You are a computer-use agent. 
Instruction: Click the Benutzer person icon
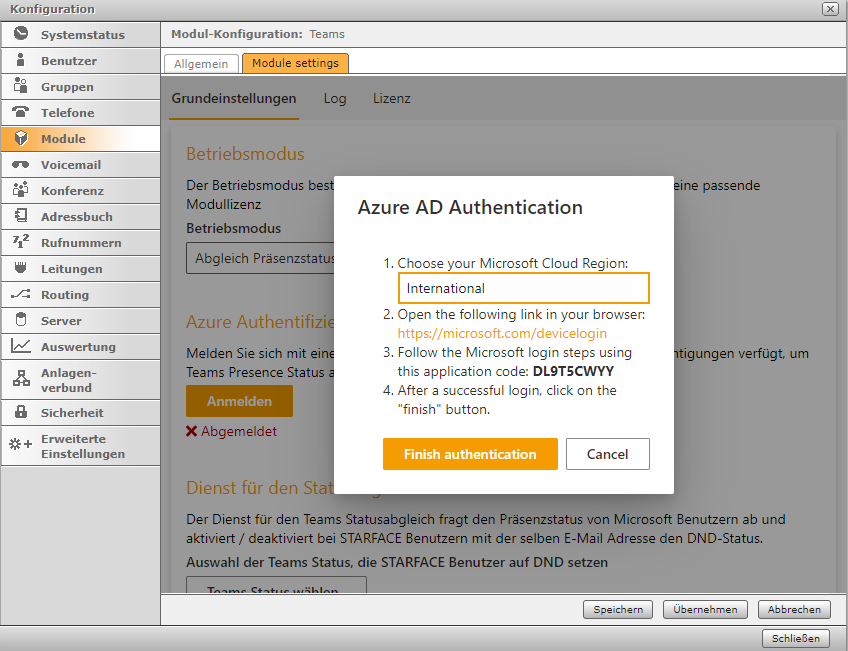click(x=21, y=59)
